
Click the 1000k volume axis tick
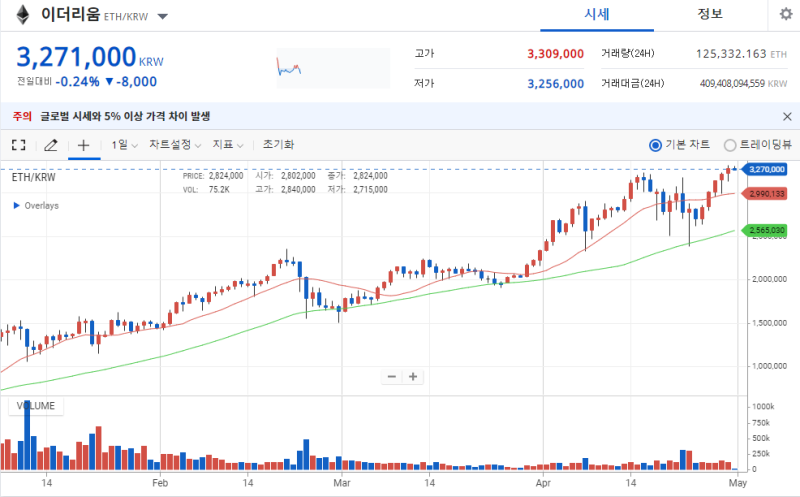[763, 407]
